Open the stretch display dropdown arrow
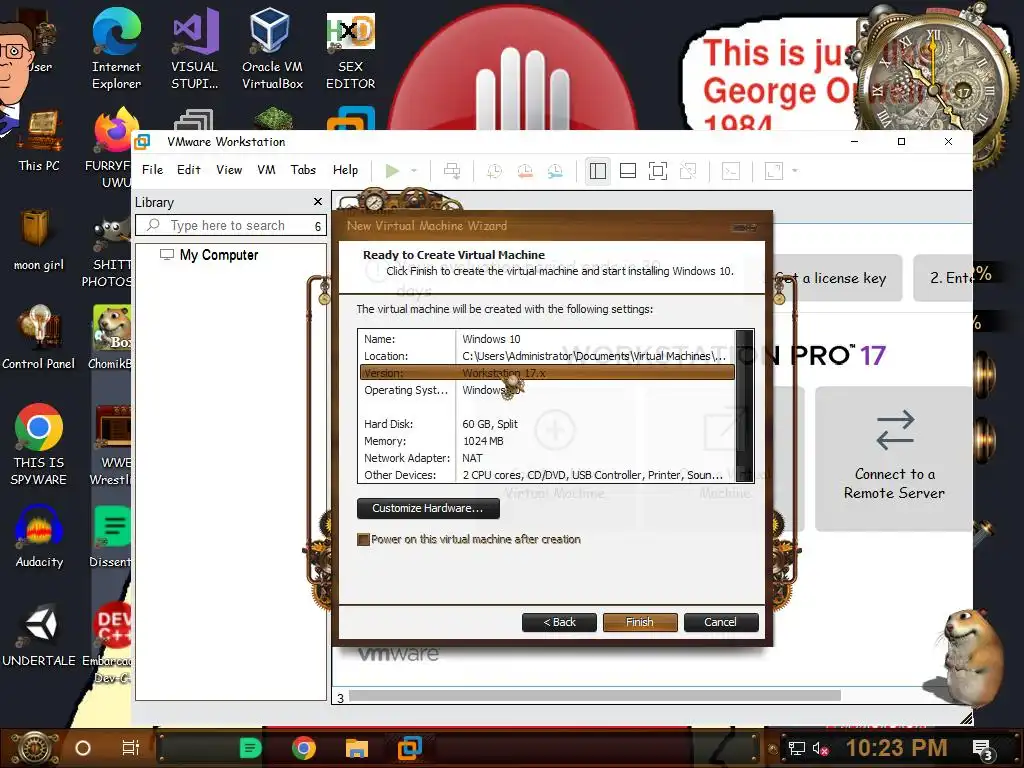 coord(795,171)
